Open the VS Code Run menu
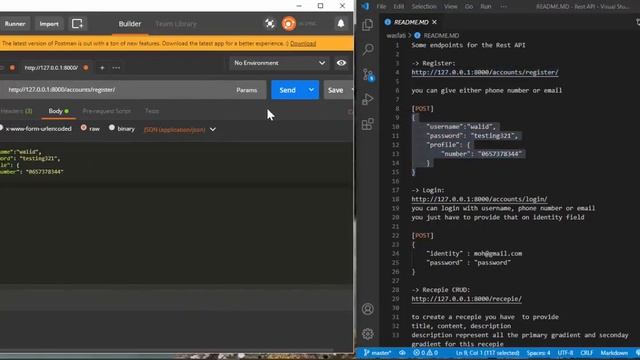Screen dimensions: 640x360 [x=486, y=7]
